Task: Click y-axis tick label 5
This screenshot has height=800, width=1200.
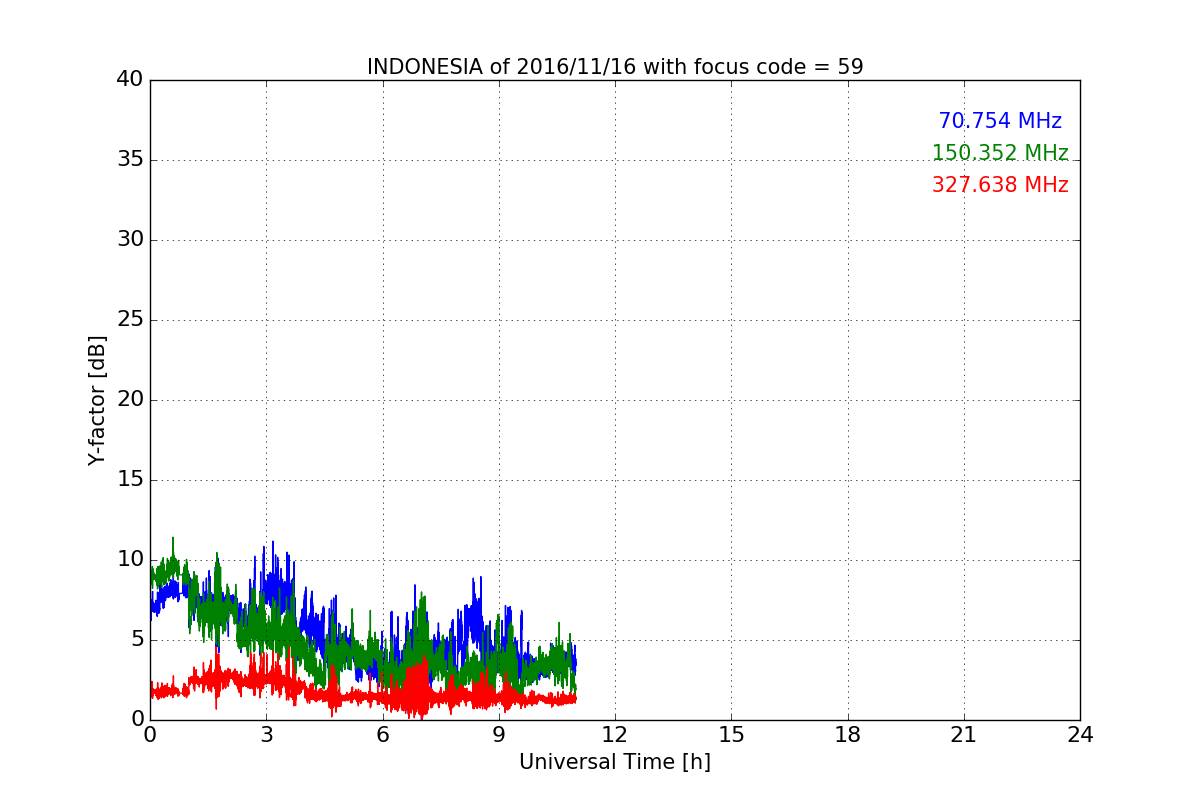Action: (137, 639)
